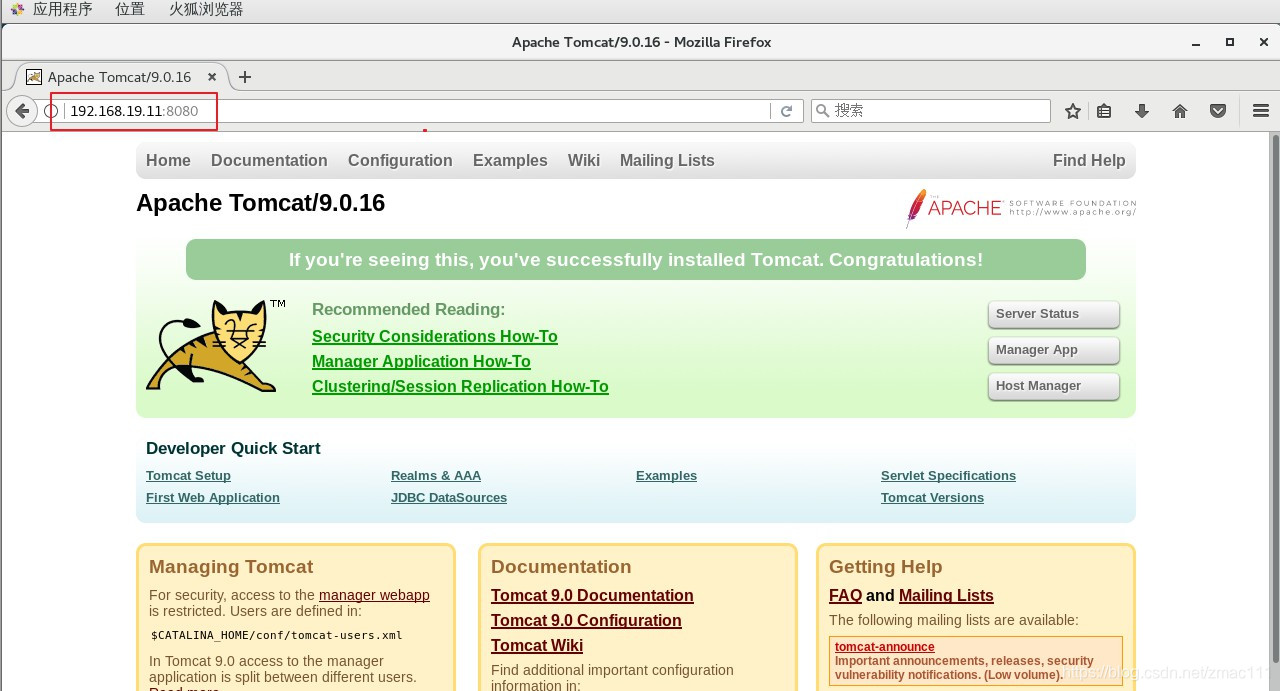
Task: Click the Tomcat cat mascot image
Action: (x=215, y=345)
